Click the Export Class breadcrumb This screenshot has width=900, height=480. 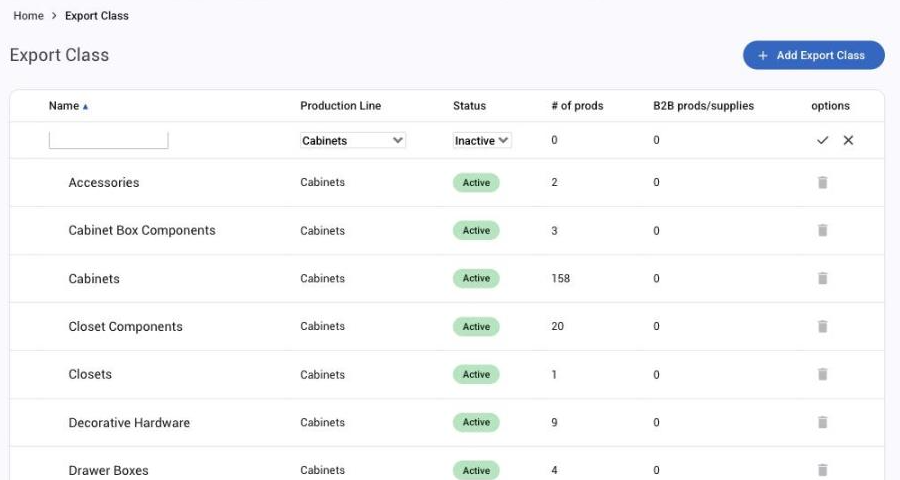(x=96, y=16)
